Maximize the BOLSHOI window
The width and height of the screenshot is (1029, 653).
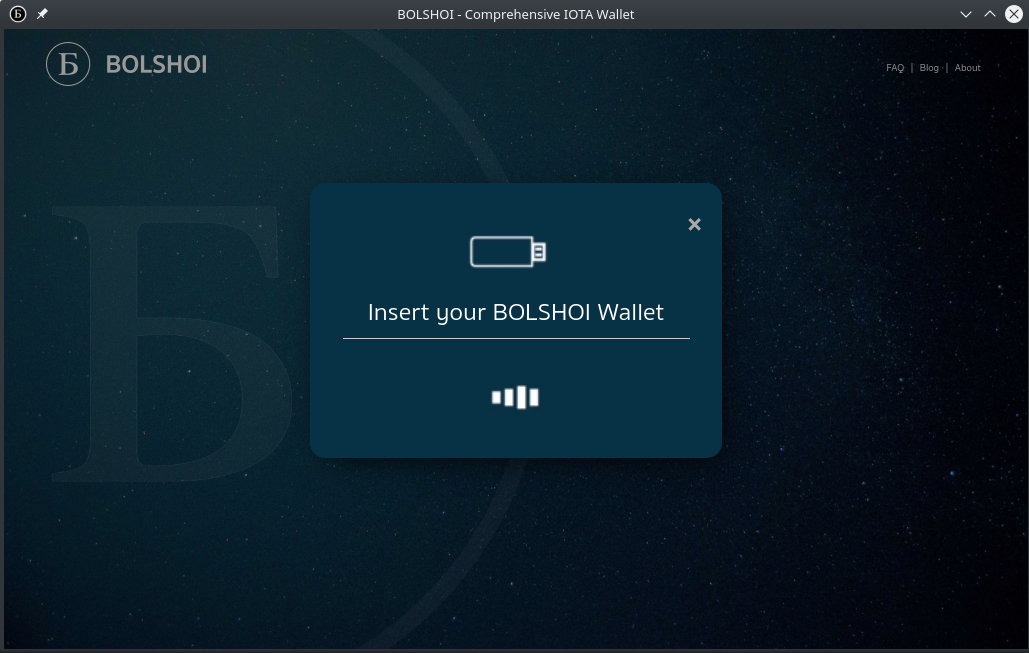coord(990,14)
